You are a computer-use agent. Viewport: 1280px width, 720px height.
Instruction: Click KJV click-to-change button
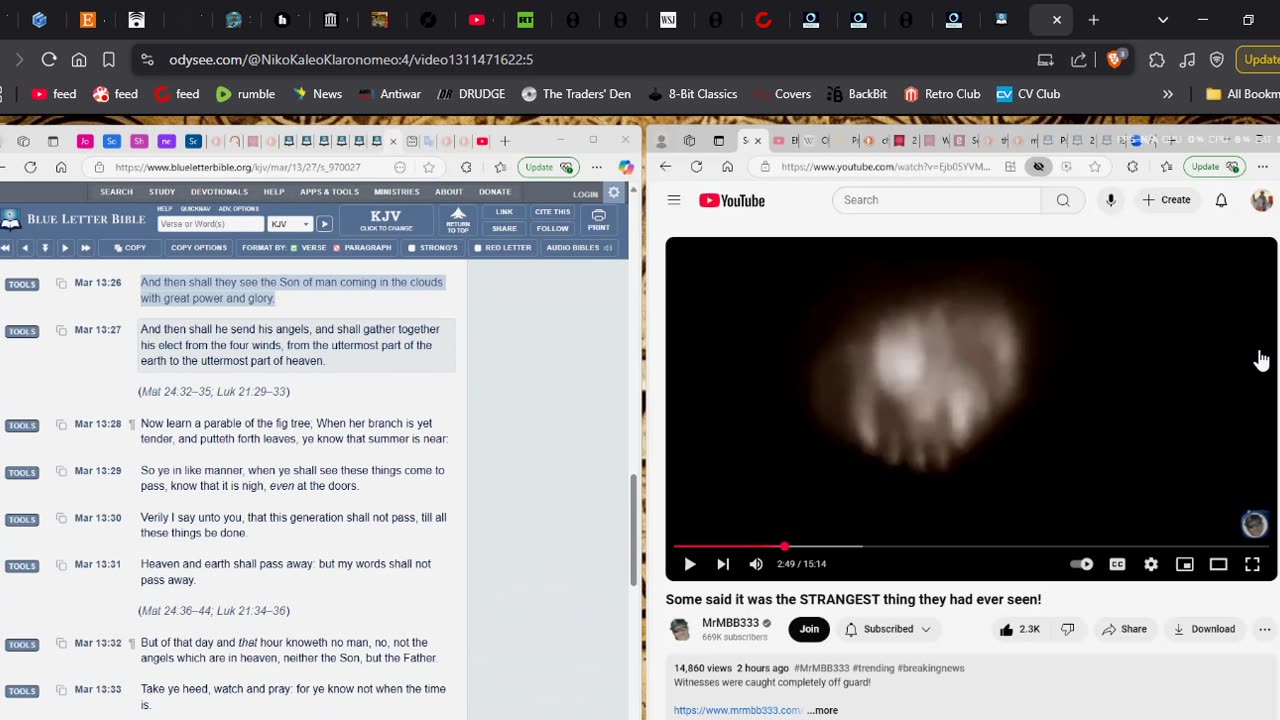coord(385,220)
